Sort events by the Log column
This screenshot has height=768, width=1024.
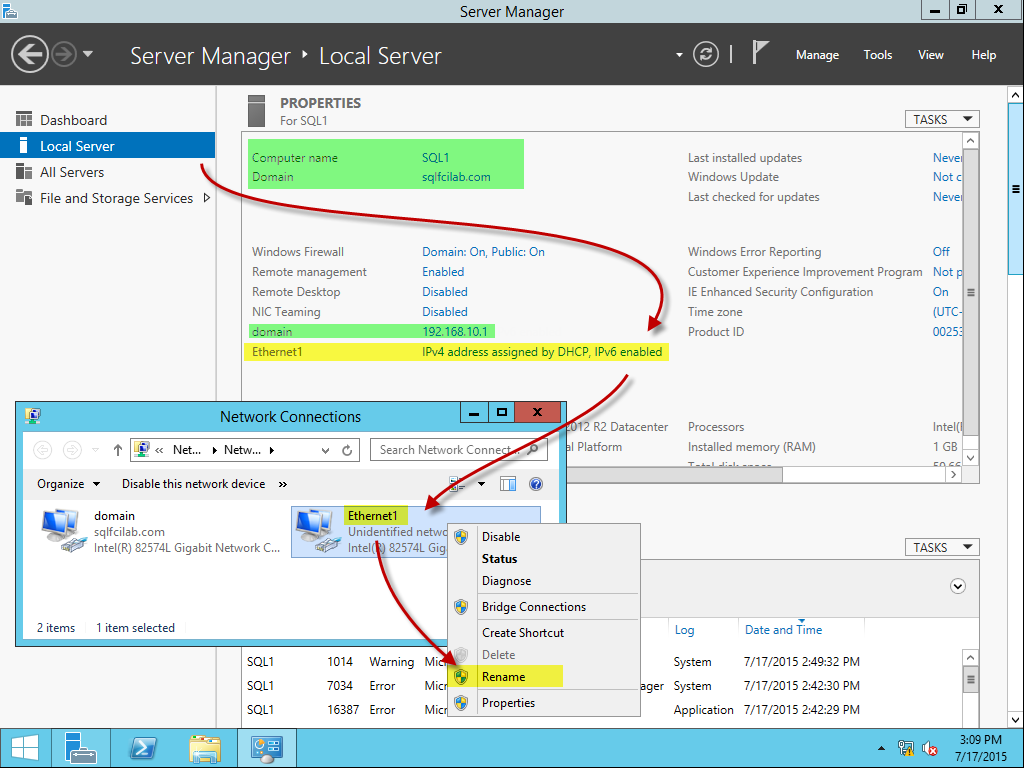click(x=684, y=630)
